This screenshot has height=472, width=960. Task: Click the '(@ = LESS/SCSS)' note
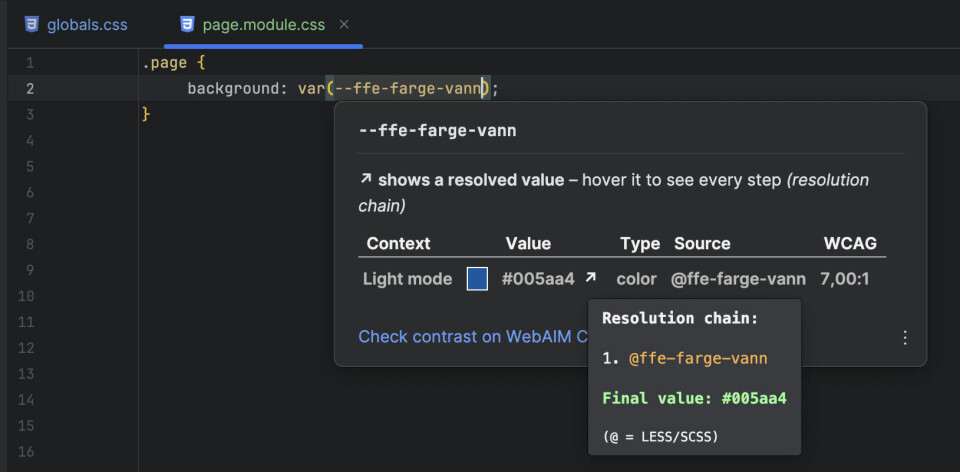(660, 437)
